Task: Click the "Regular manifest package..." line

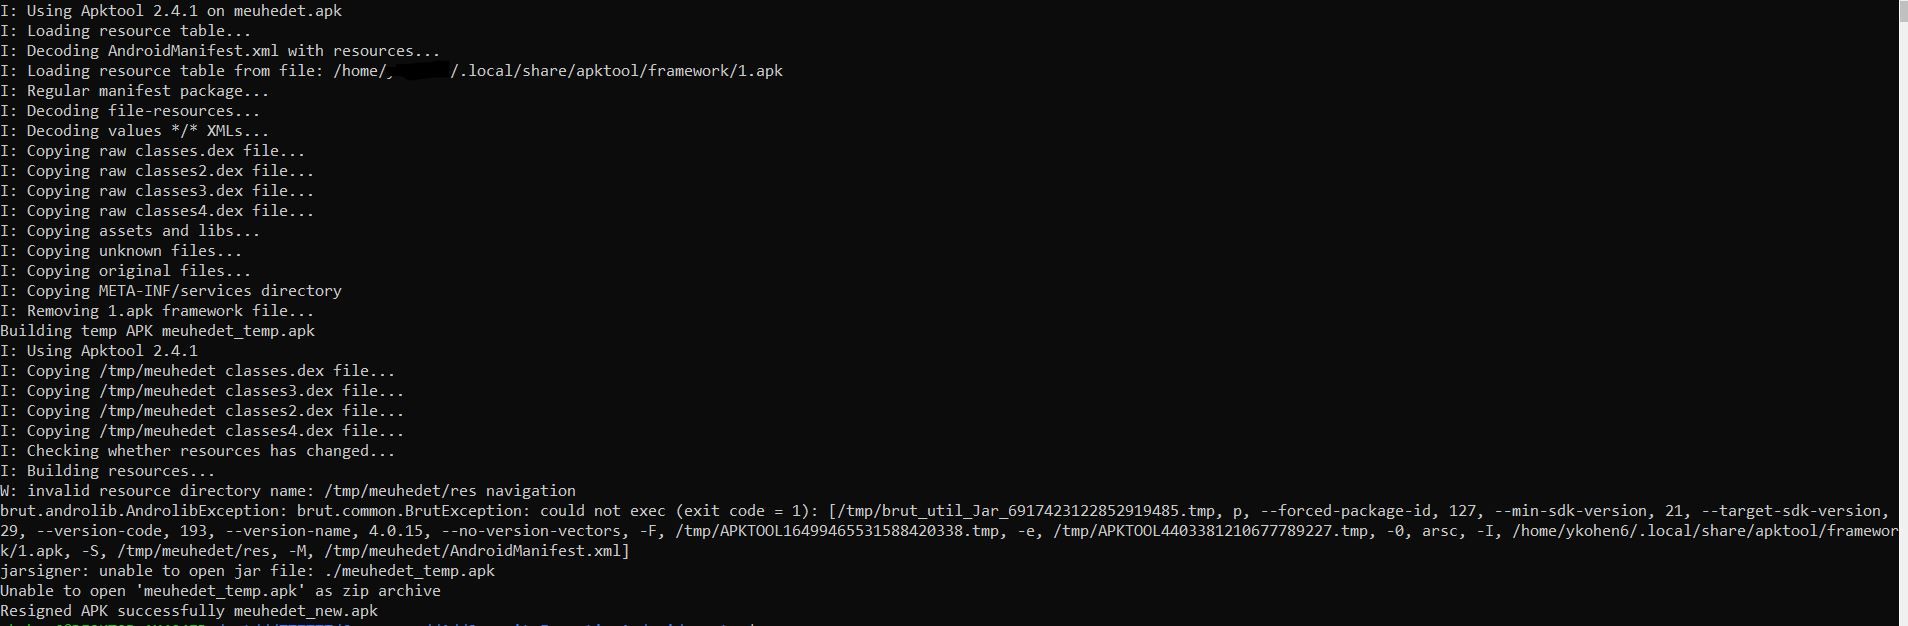Action: [x=135, y=91]
